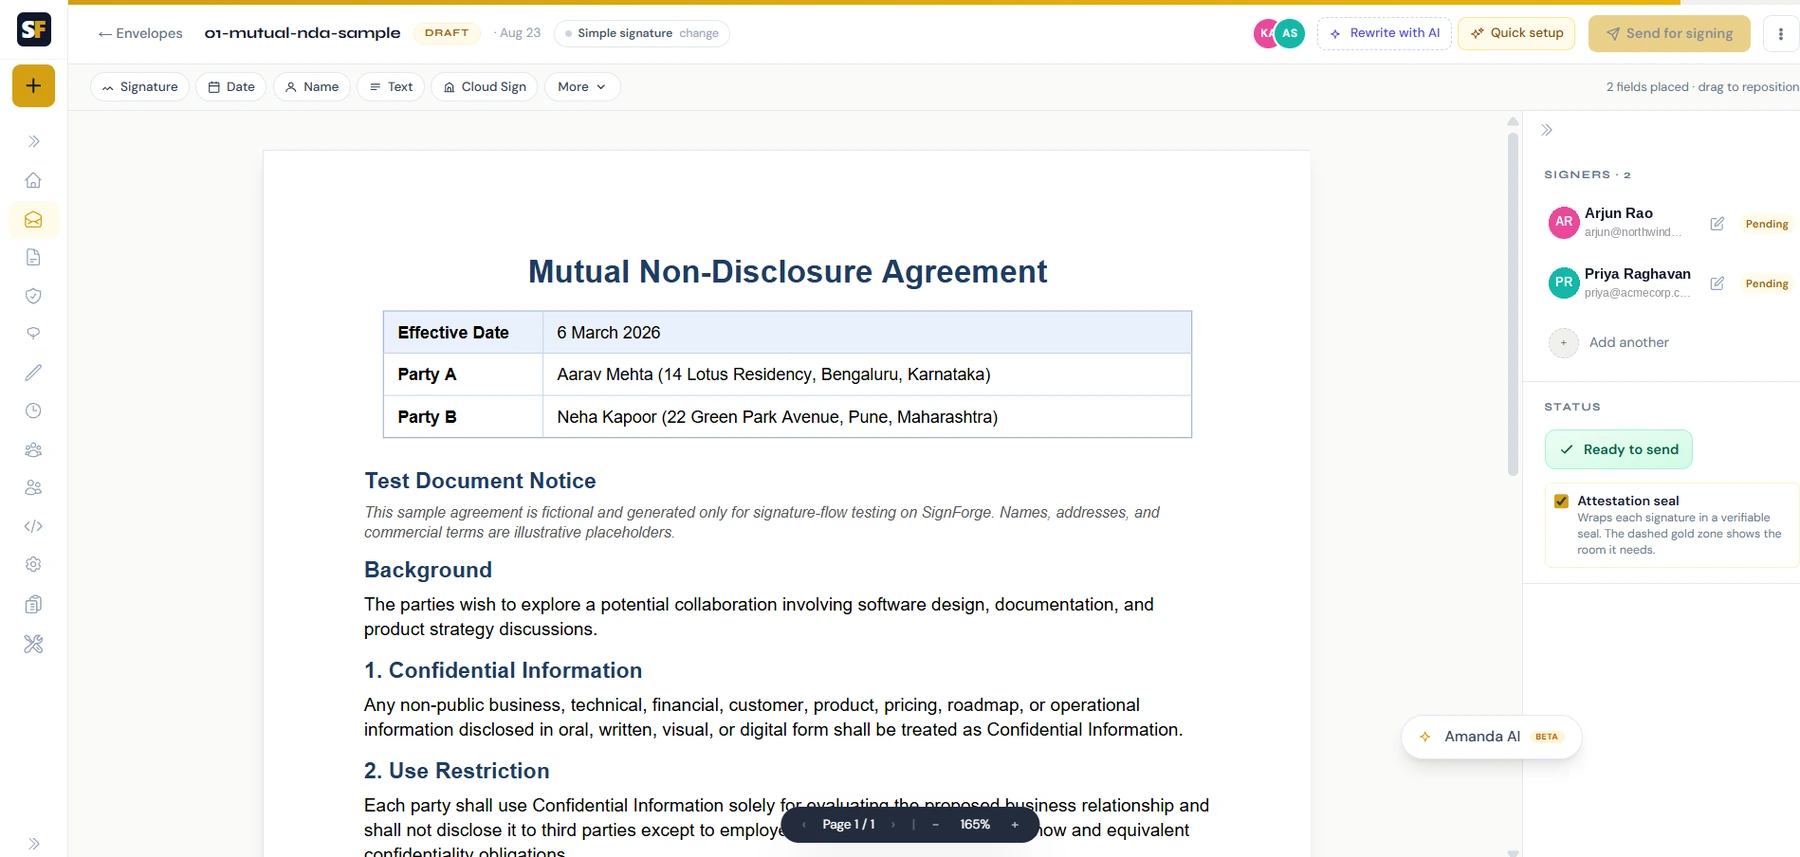This screenshot has height=857, width=1800.
Task: Zoom out with the minus button
Action: pyautogui.click(x=935, y=825)
